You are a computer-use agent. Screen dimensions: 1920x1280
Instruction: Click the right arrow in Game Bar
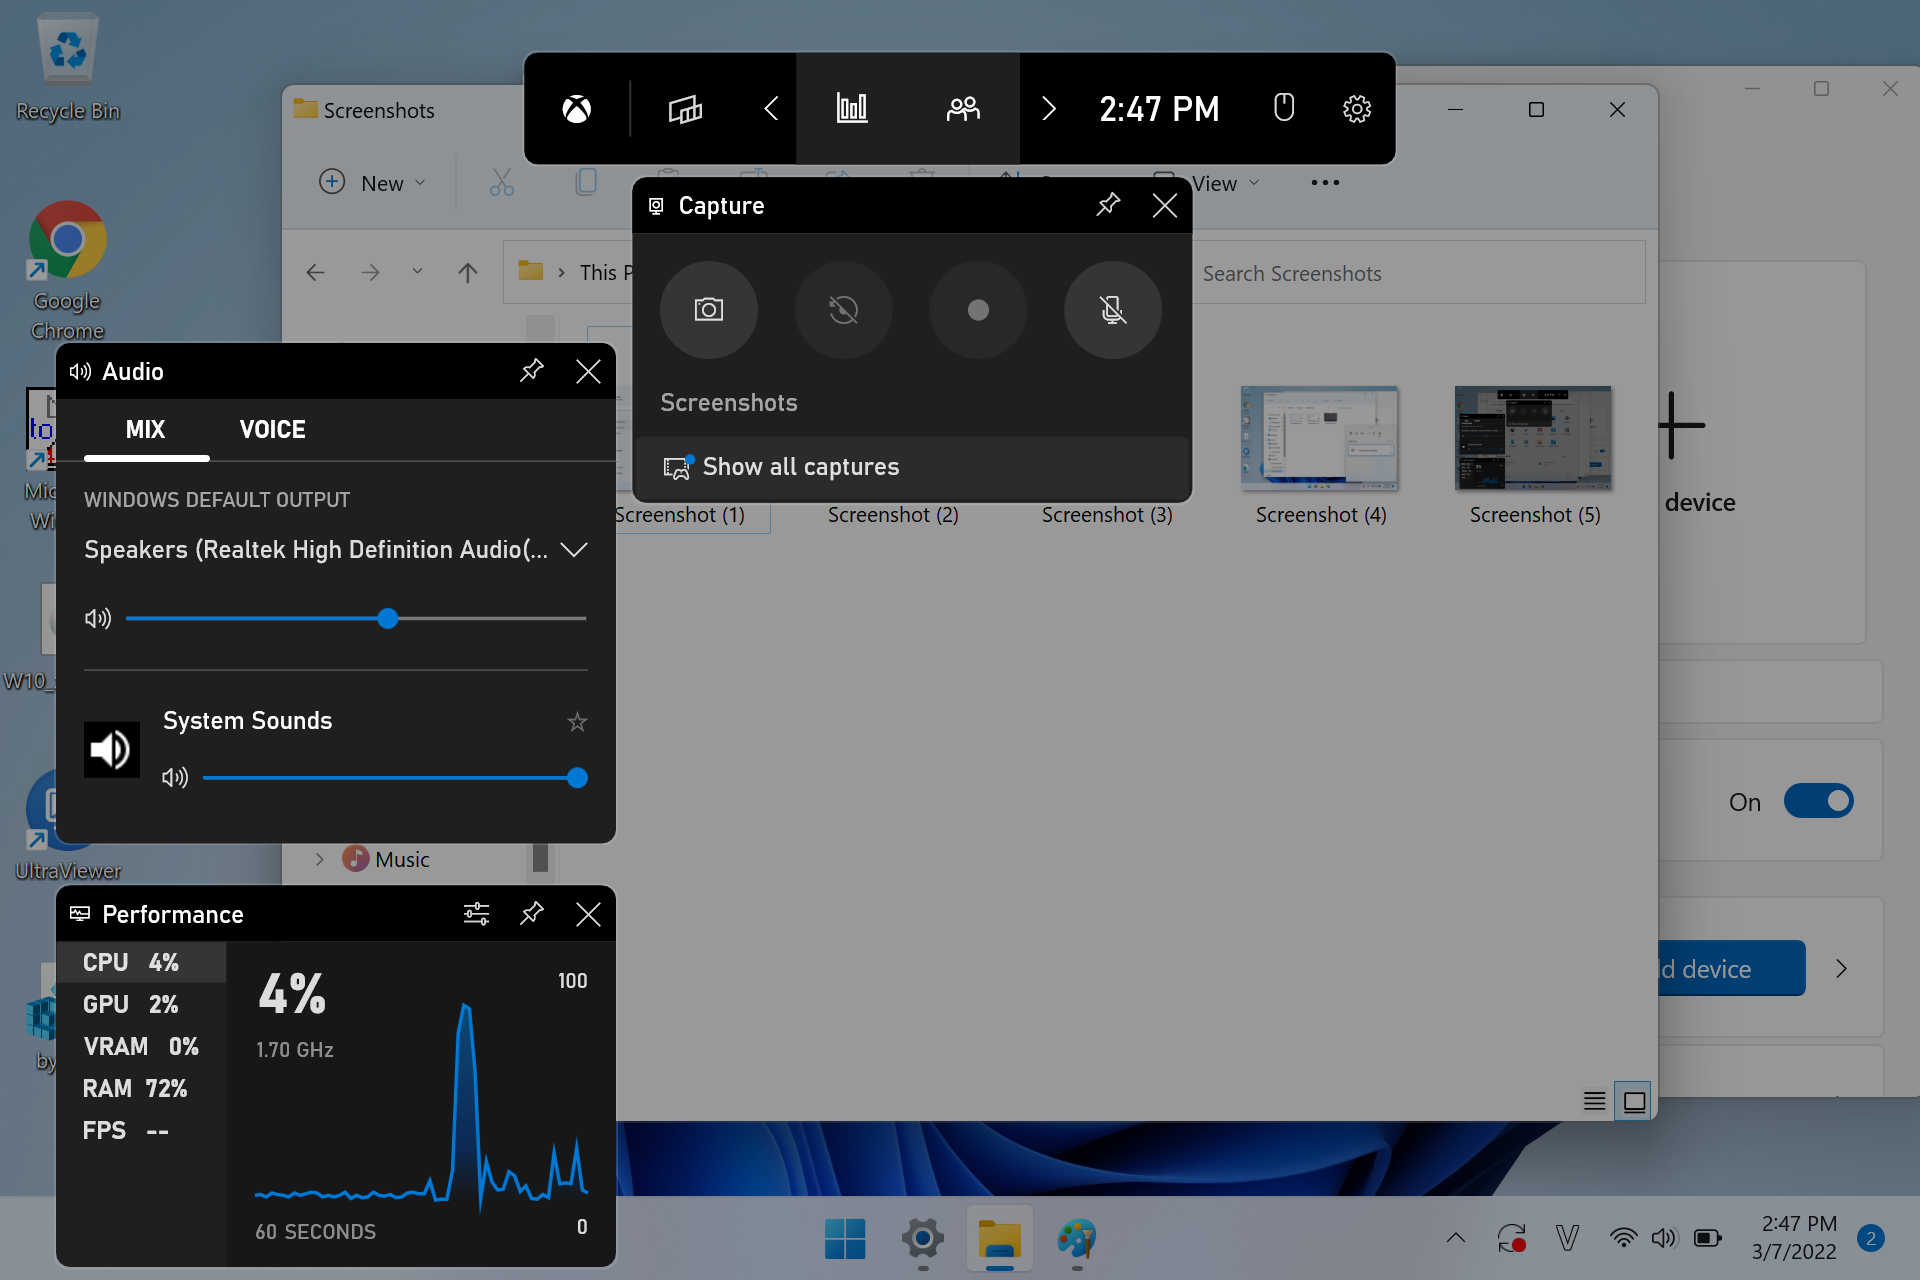(x=1048, y=108)
